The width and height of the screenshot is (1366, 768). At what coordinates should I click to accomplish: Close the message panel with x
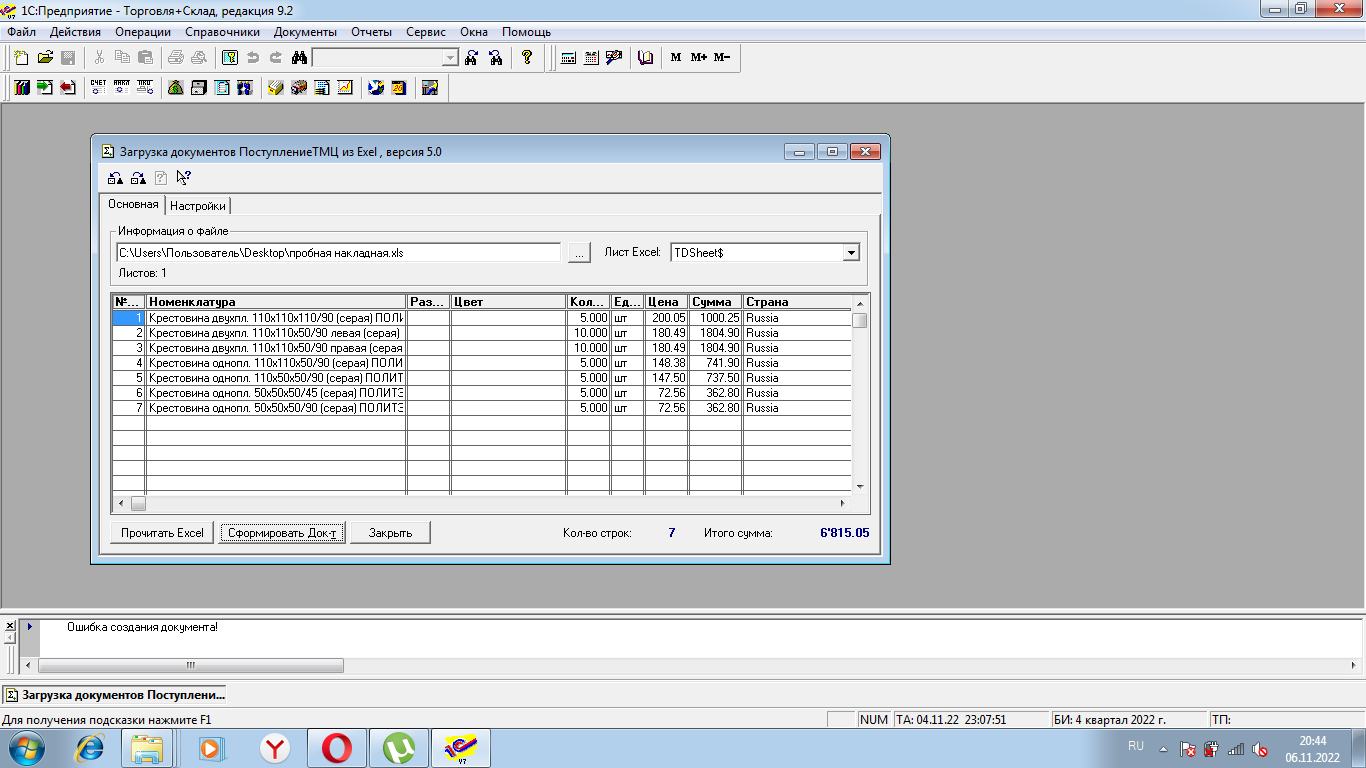pyautogui.click(x=11, y=625)
